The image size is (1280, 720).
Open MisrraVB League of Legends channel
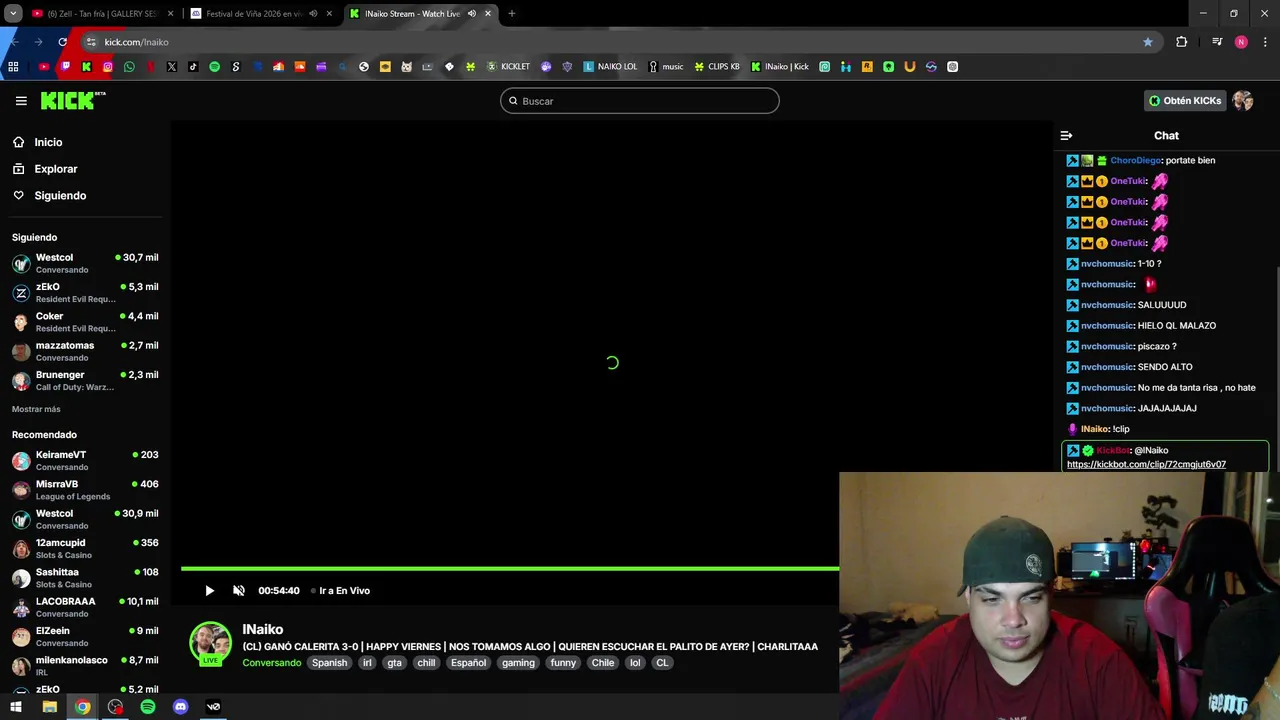[85, 490]
